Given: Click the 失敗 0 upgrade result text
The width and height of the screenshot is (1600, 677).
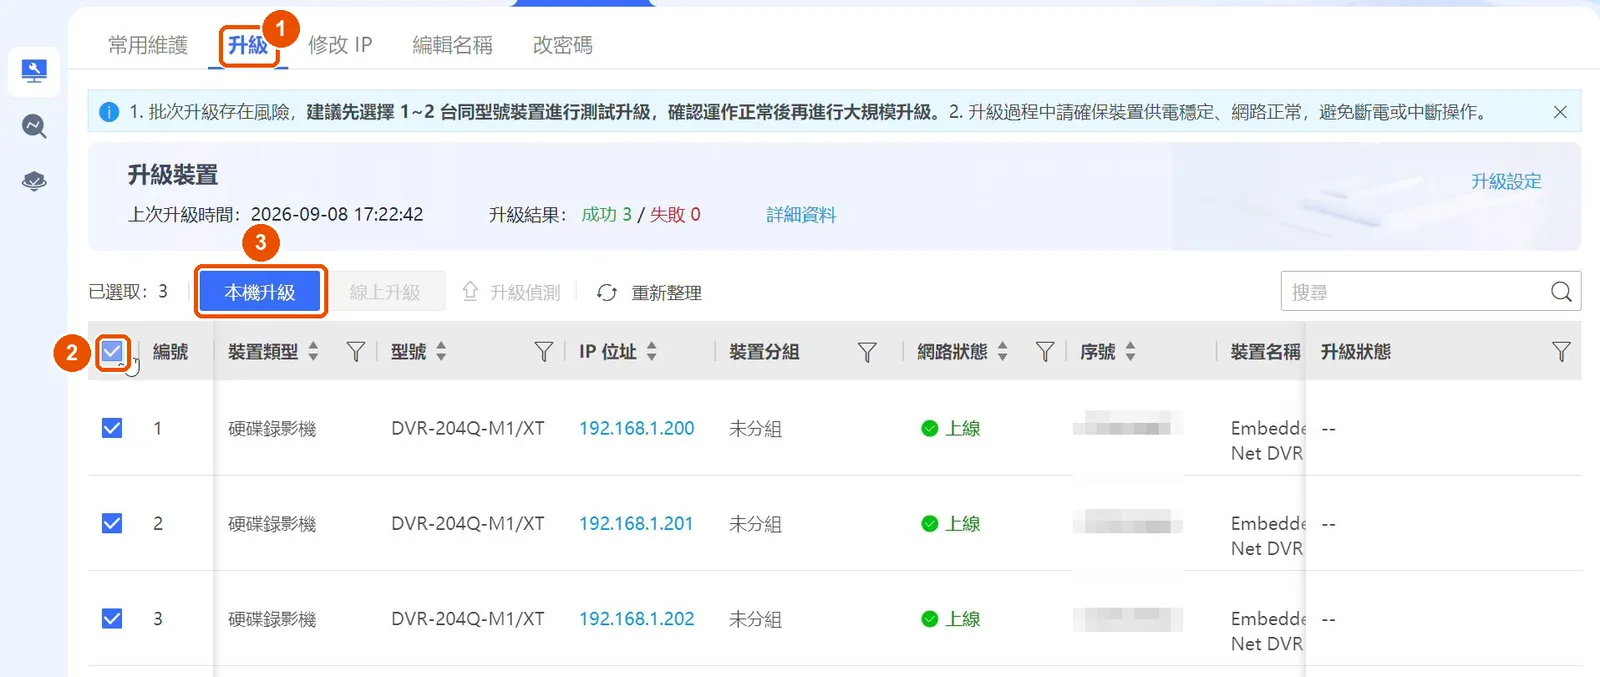Looking at the screenshot, I should (x=675, y=214).
